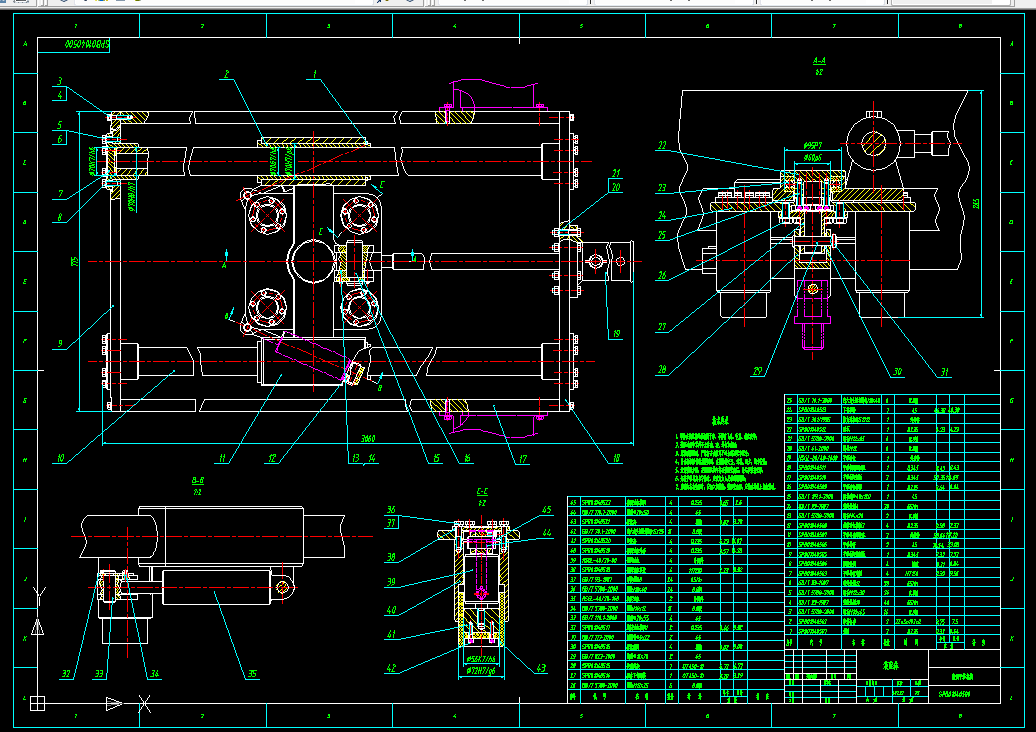Click callout label 23 in section A-A
1036x732 pixels.
tap(662, 188)
